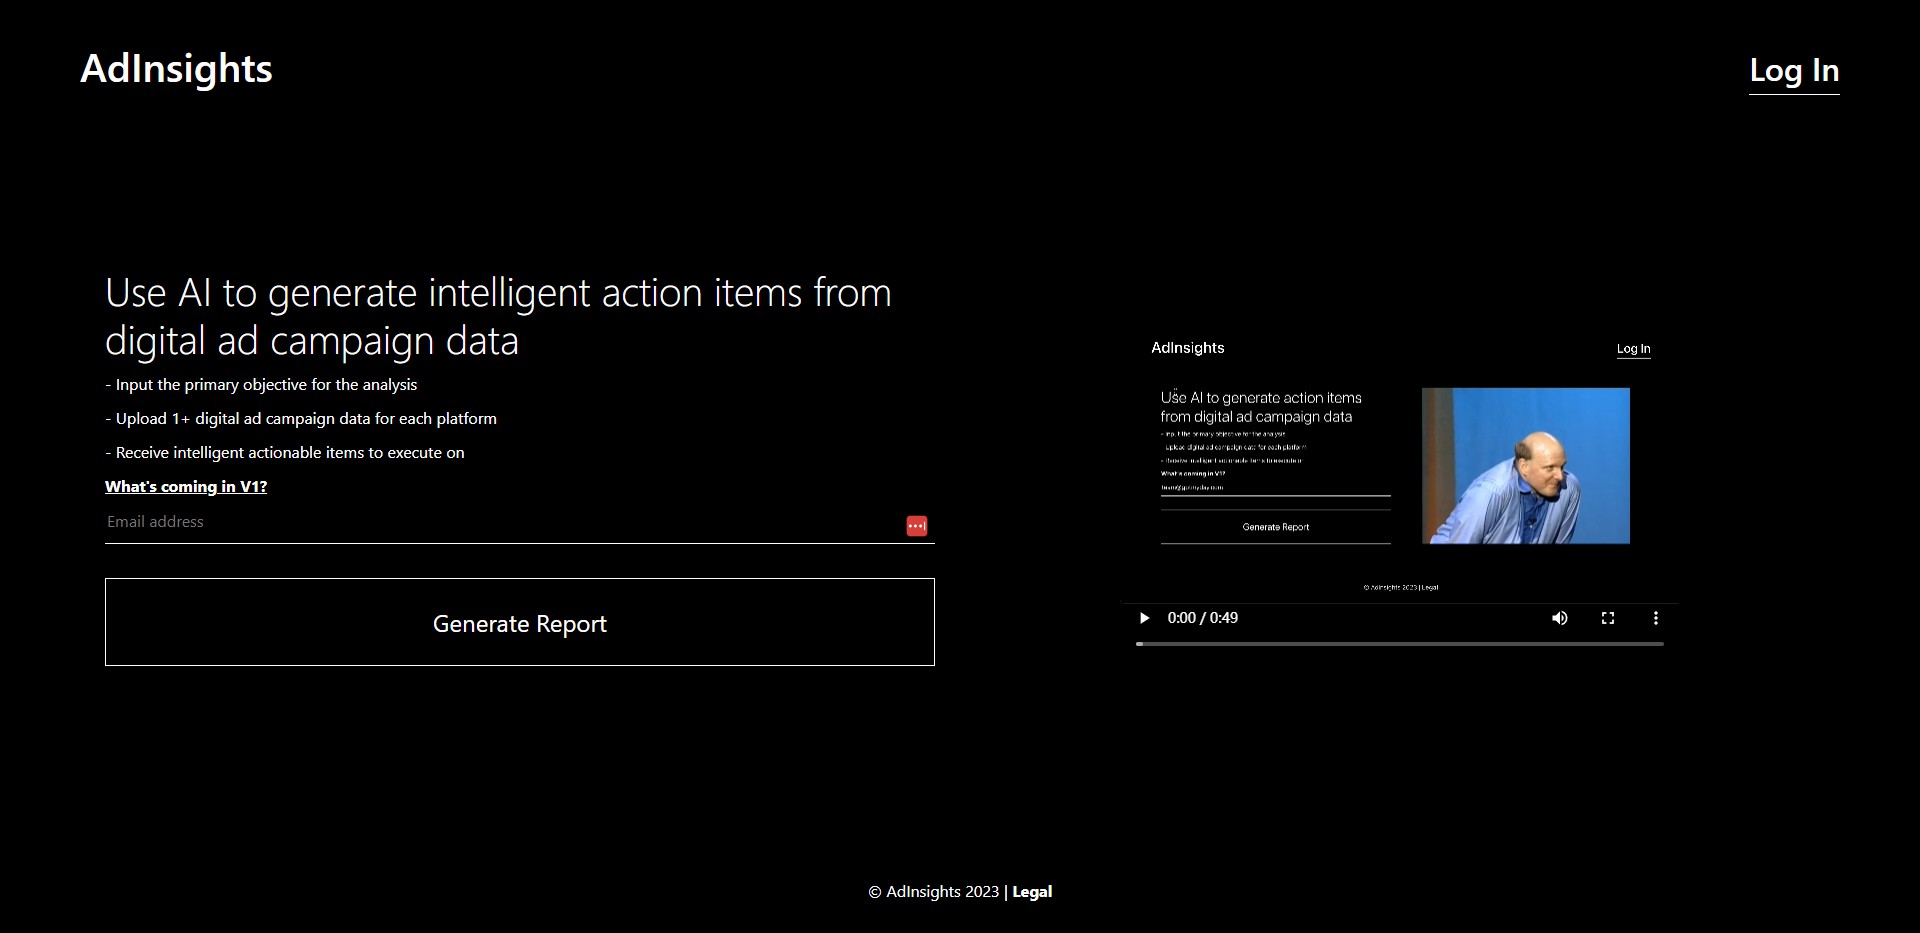
Task: Click the AdInsights logo heading
Action: coord(176,68)
